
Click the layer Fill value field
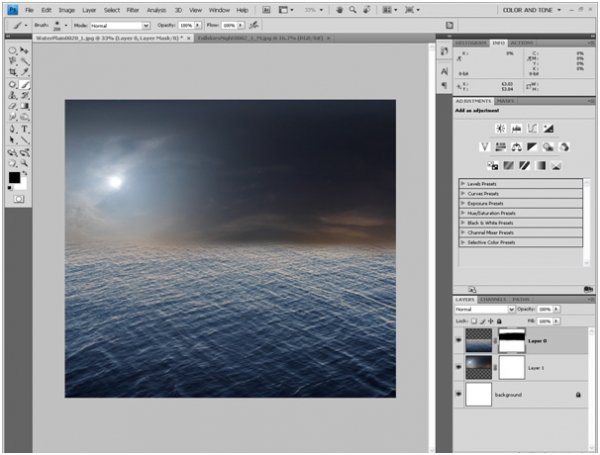tap(545, 321)
